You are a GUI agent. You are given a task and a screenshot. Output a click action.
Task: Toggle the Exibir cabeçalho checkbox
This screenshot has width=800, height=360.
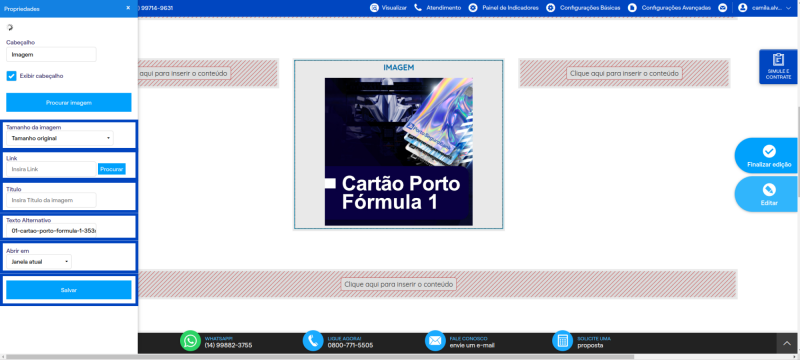click(x=11, y=76)
